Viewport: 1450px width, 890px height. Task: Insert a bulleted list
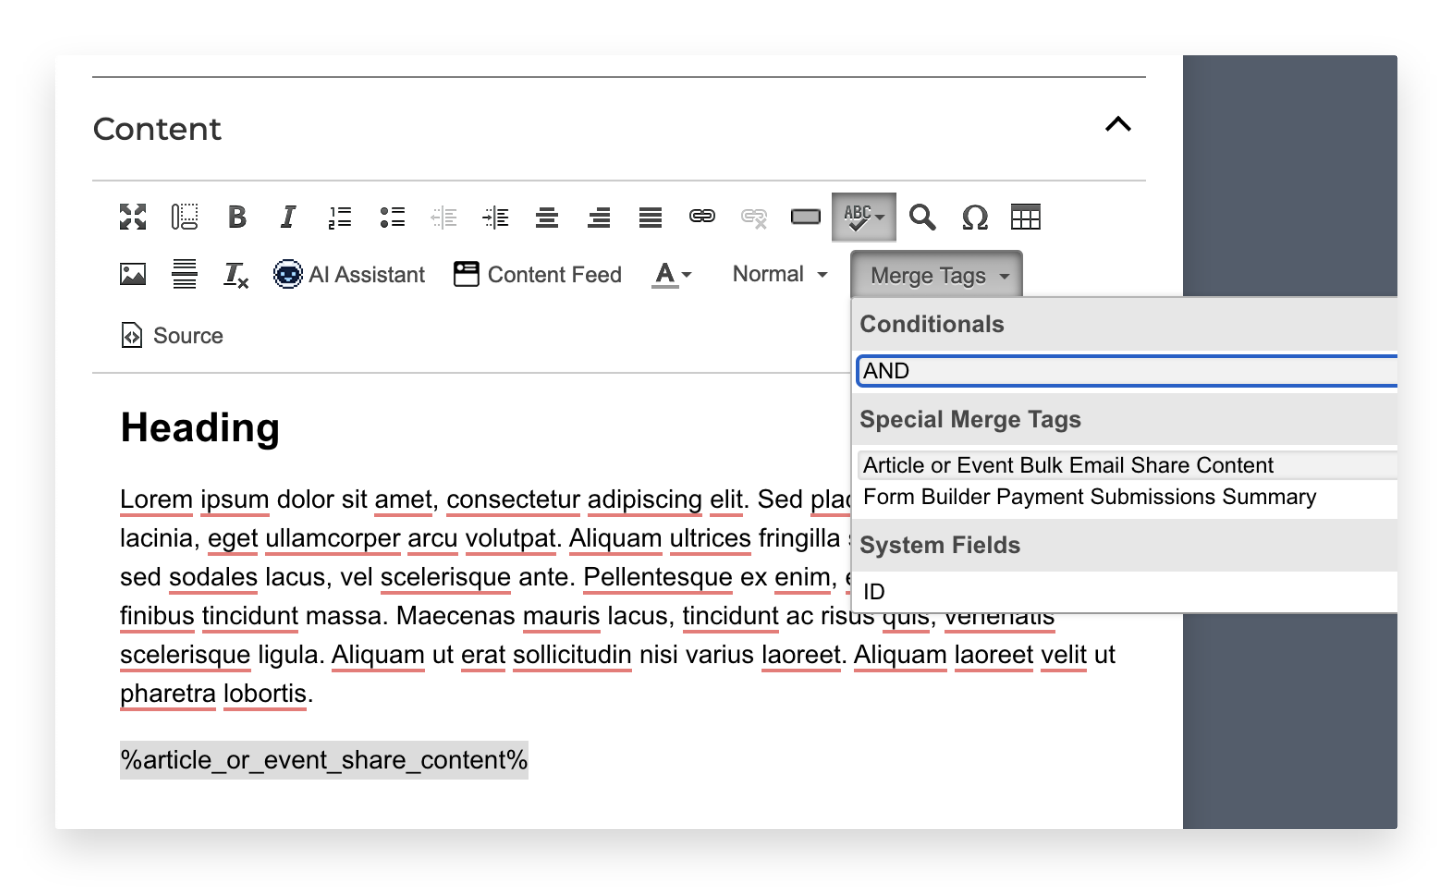[392, 216]
